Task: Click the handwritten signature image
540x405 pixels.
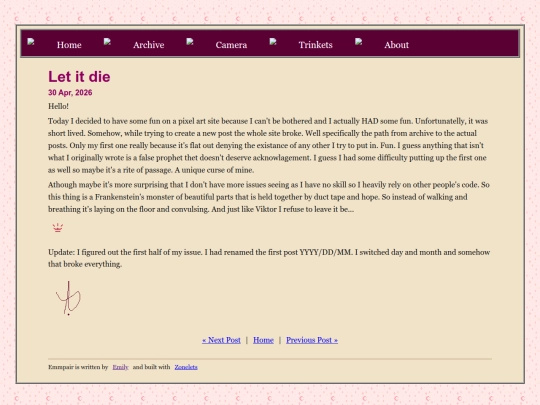Action: click(68, 298)
